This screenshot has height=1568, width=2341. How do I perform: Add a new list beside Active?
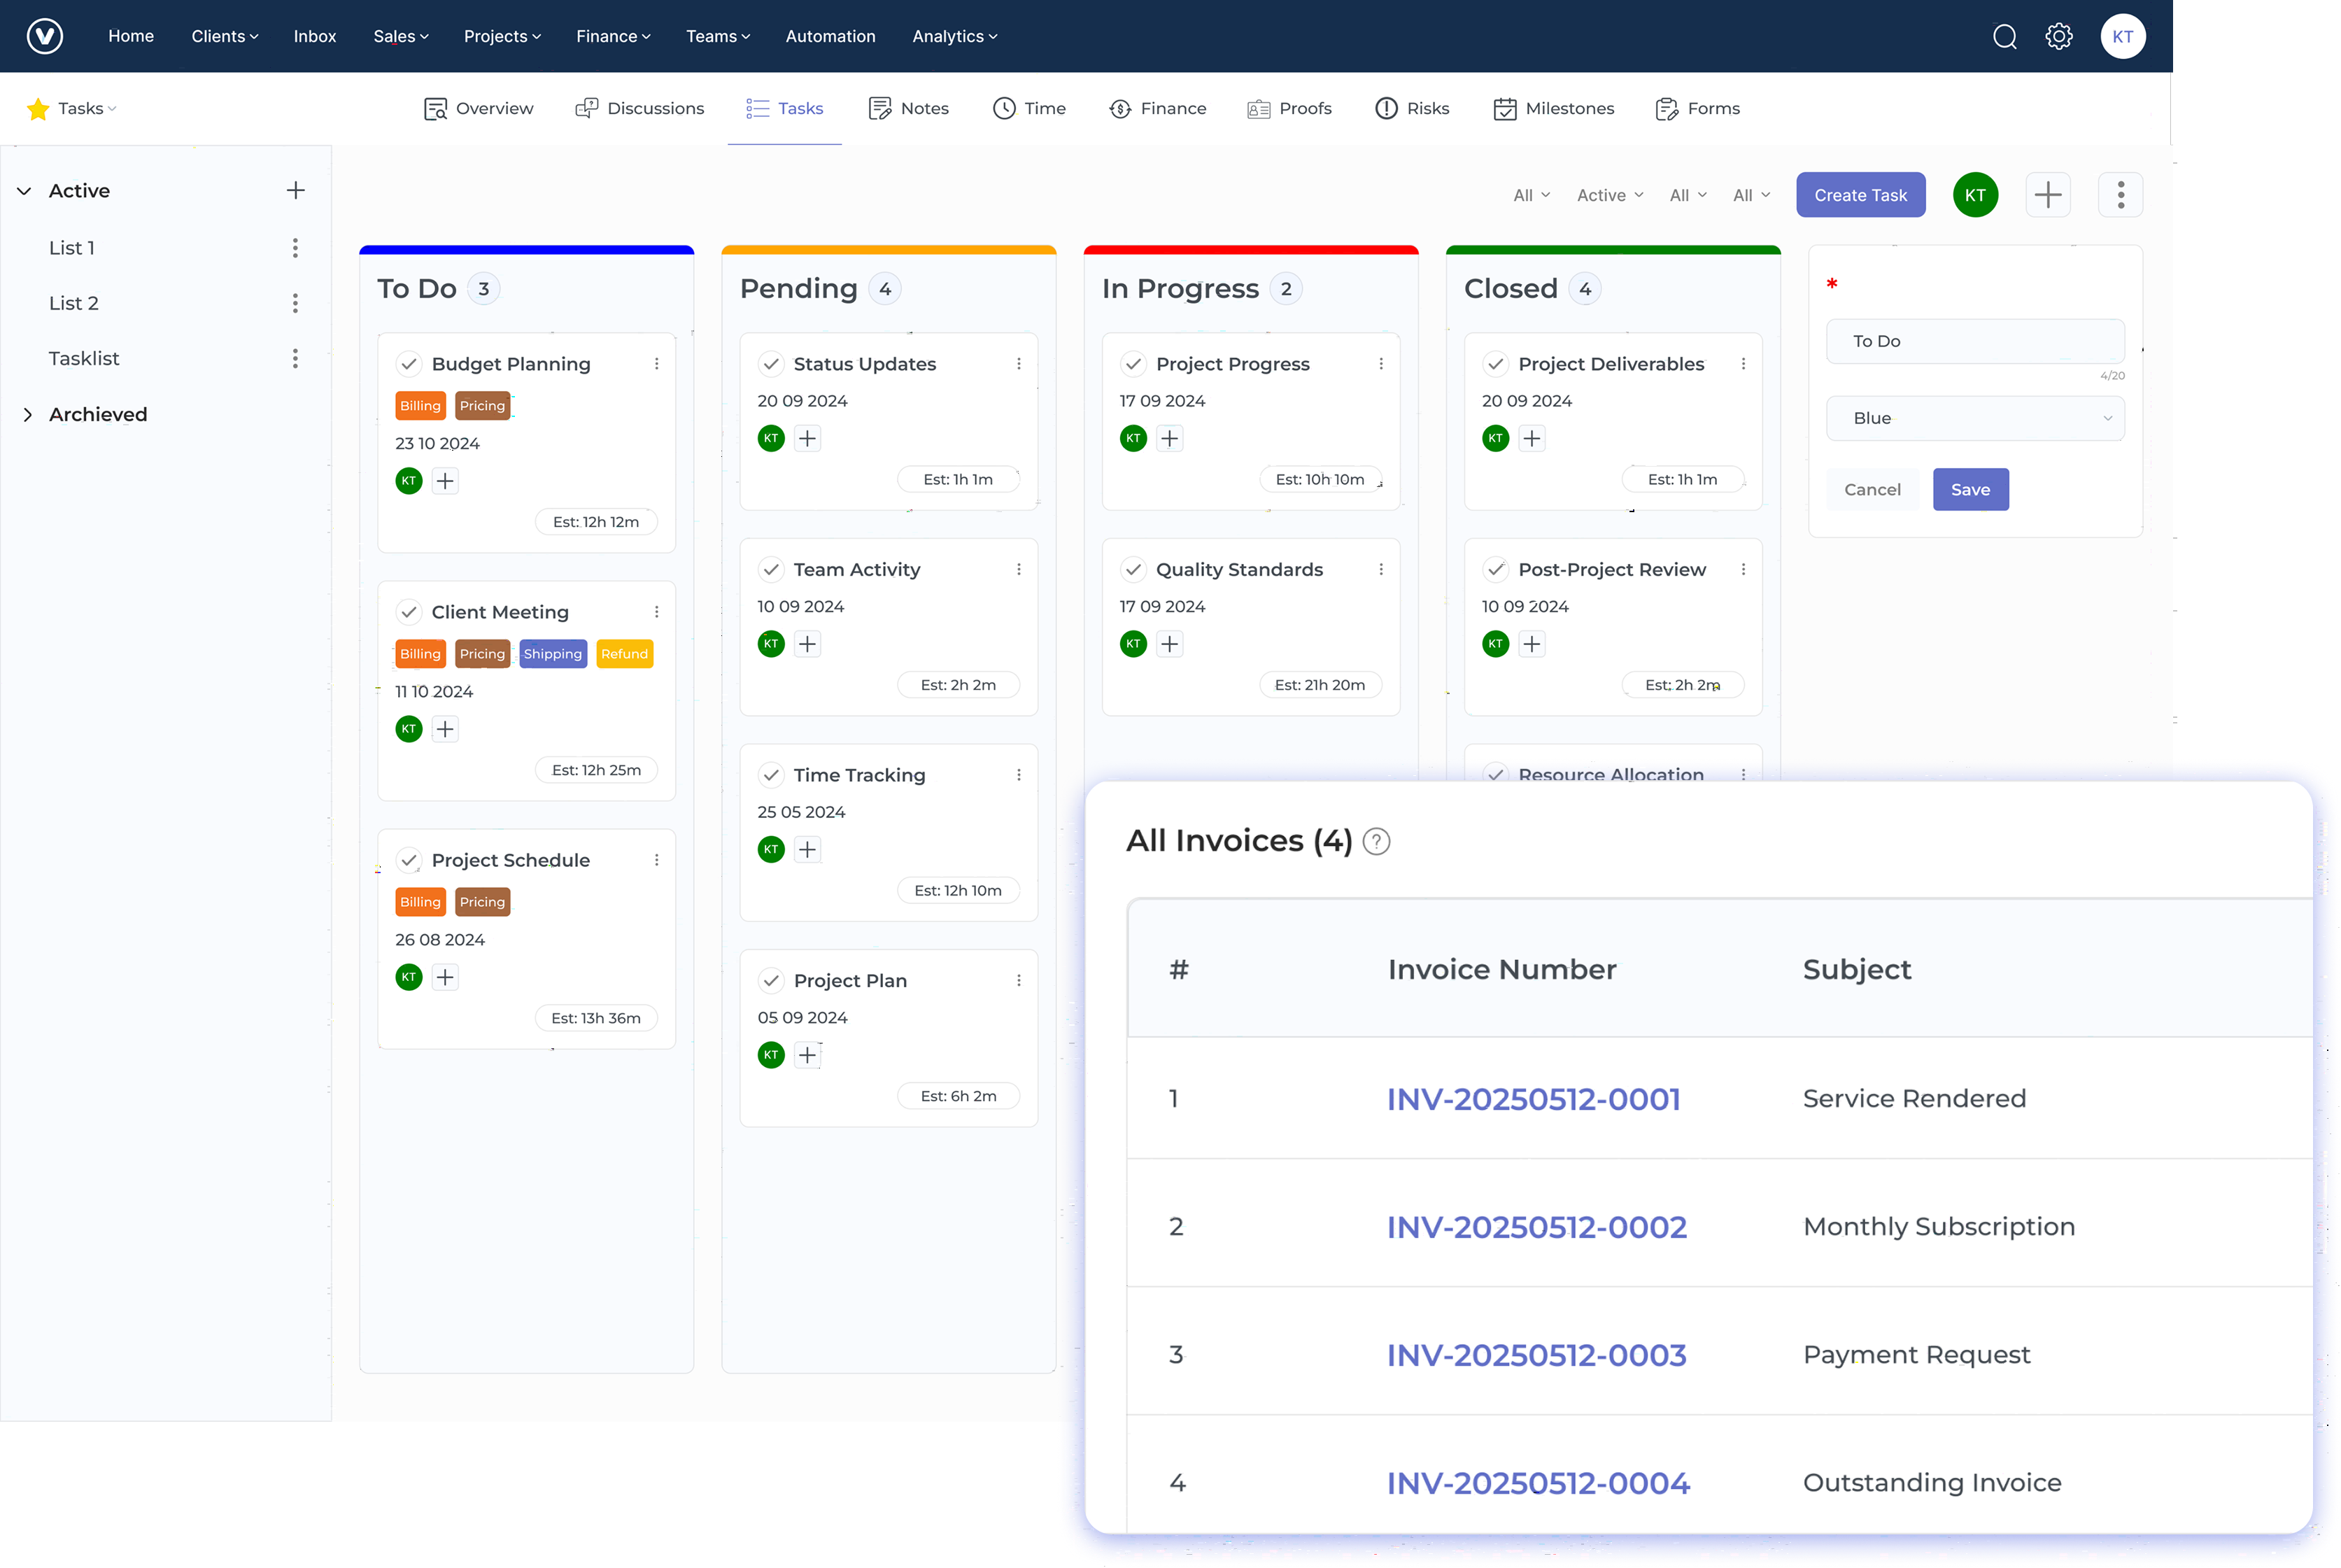[296, 190]
